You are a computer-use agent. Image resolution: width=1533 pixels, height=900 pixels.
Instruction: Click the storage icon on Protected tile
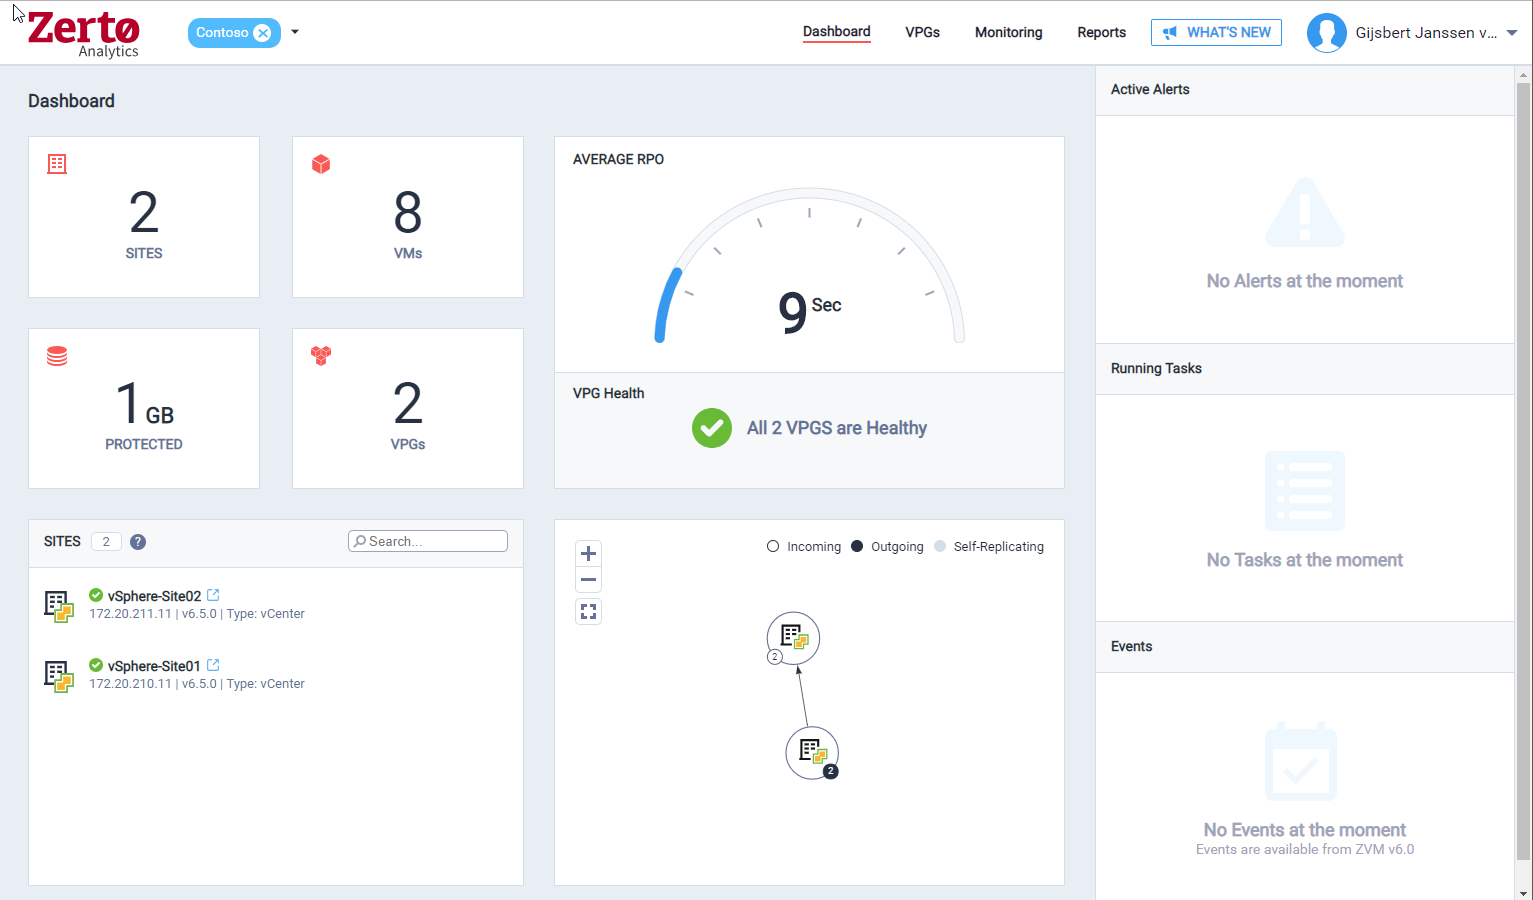pos(57,355)
